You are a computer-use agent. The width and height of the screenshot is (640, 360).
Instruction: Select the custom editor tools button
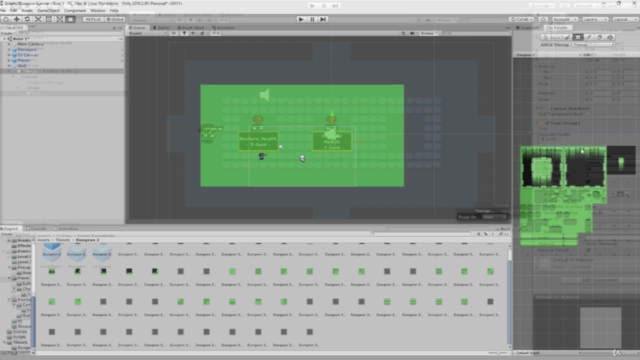click(70, 19)
